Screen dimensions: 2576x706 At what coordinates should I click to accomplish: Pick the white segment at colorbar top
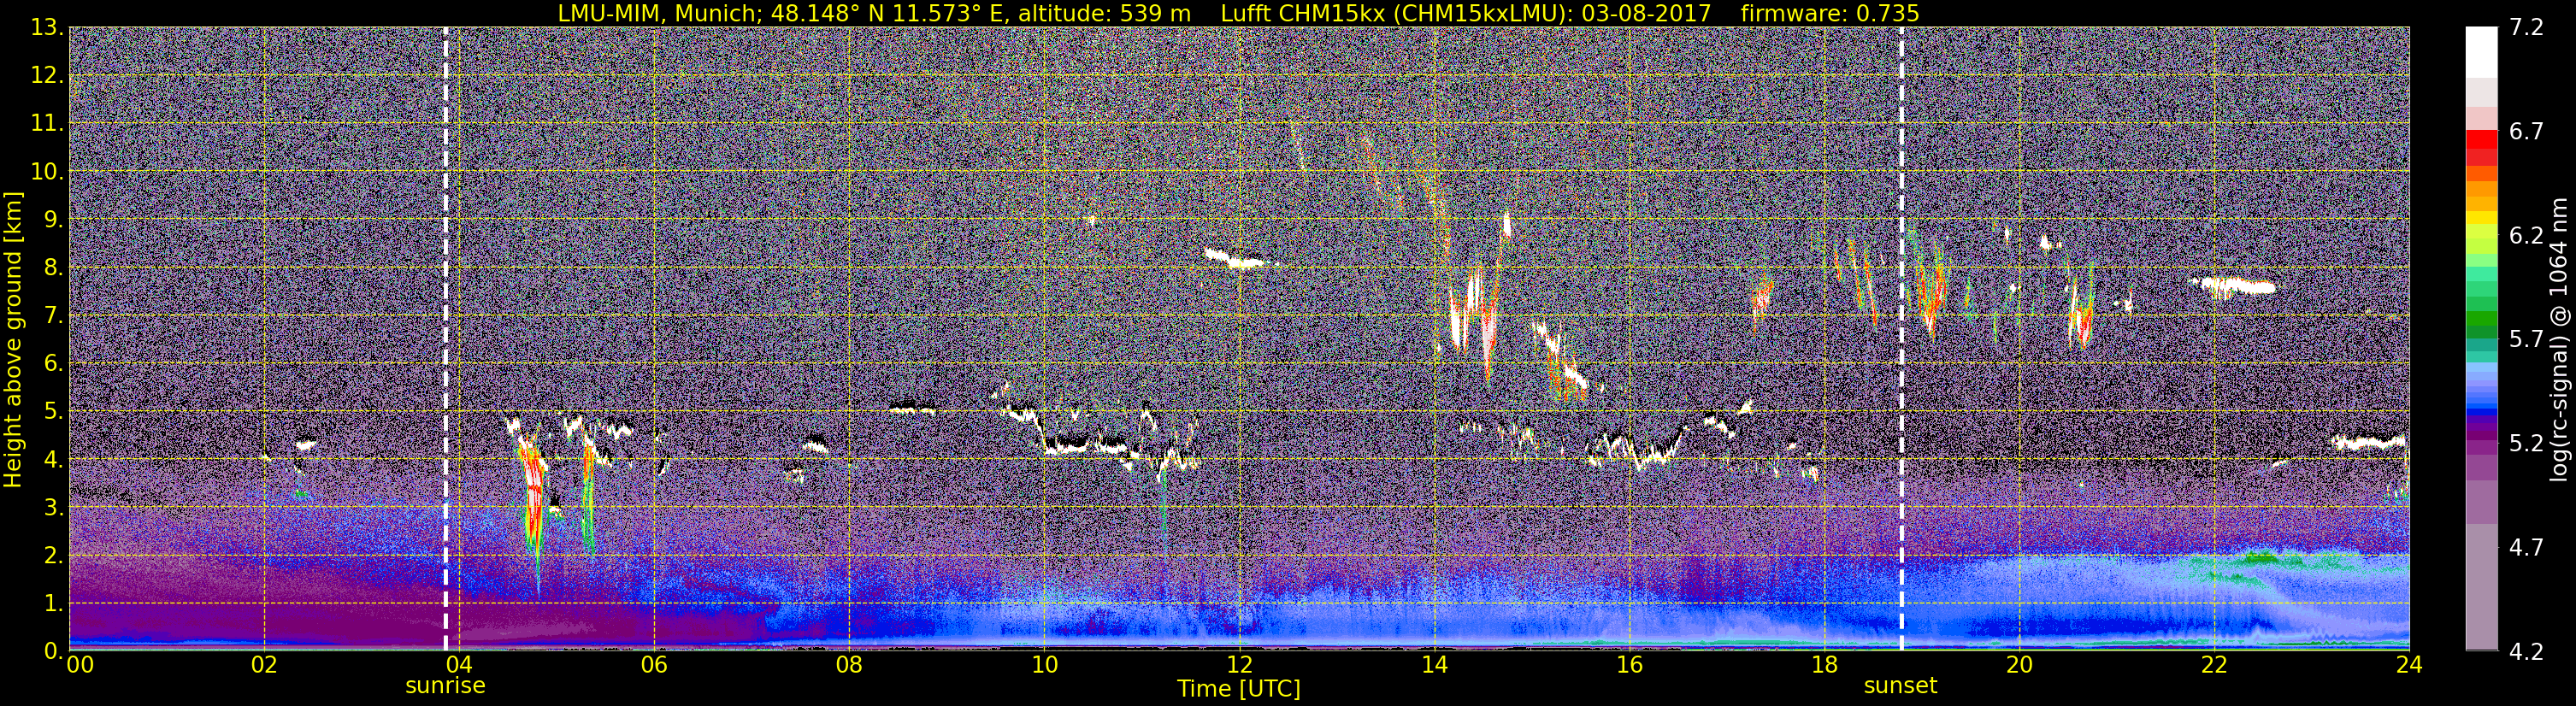click(x=2482, y=52)
